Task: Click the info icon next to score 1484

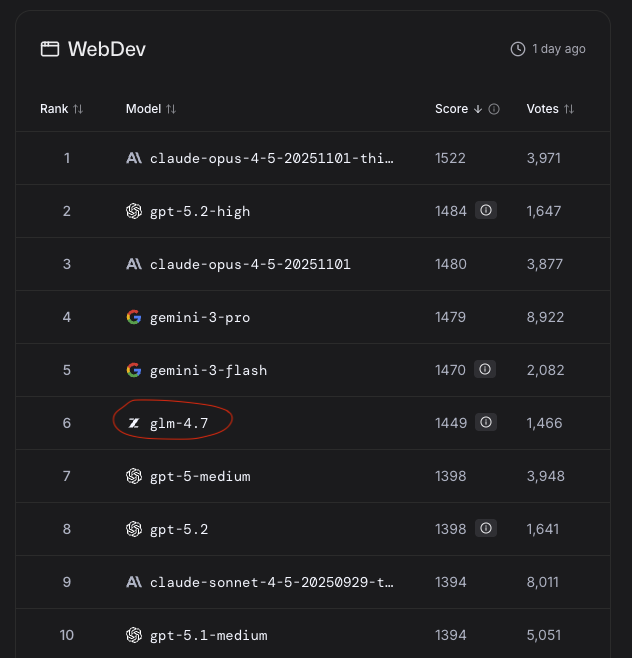Action: [x=486, y=211]
